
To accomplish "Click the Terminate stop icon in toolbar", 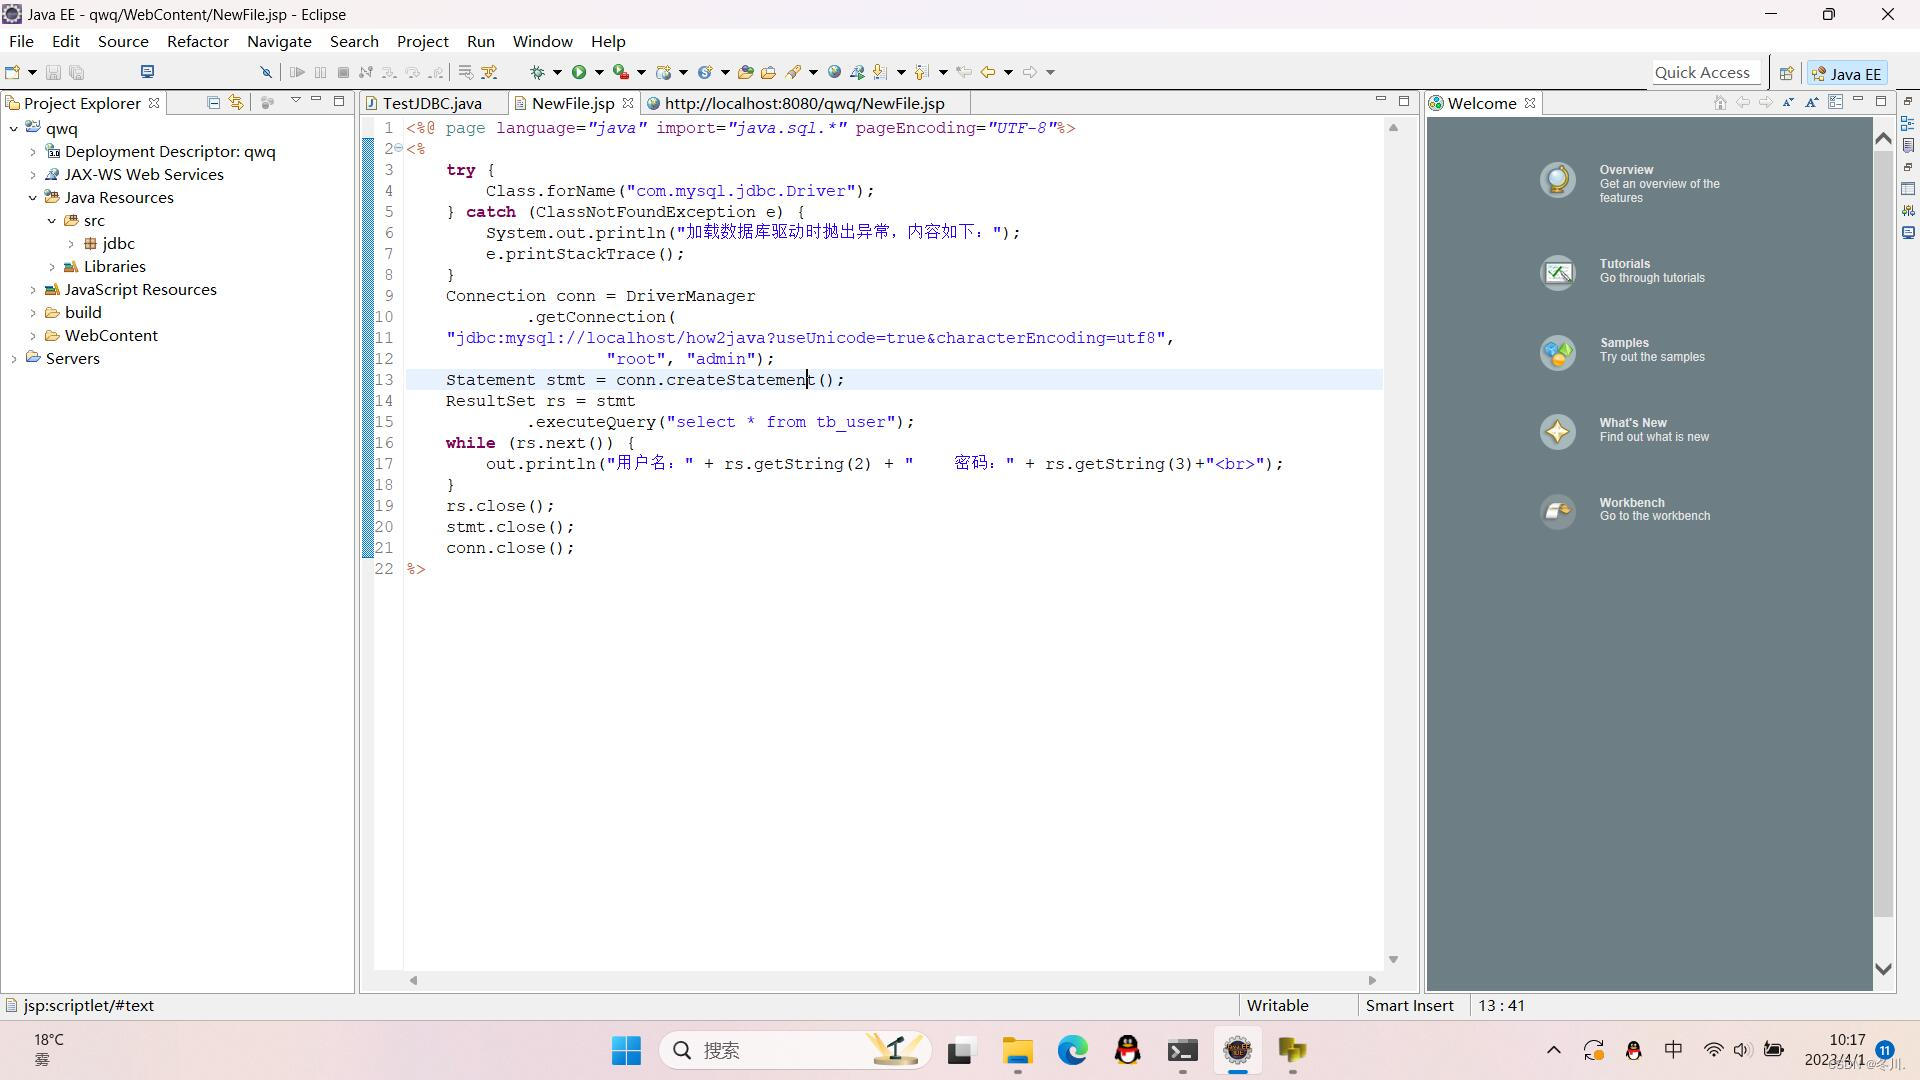I will [x=343, y=72].
